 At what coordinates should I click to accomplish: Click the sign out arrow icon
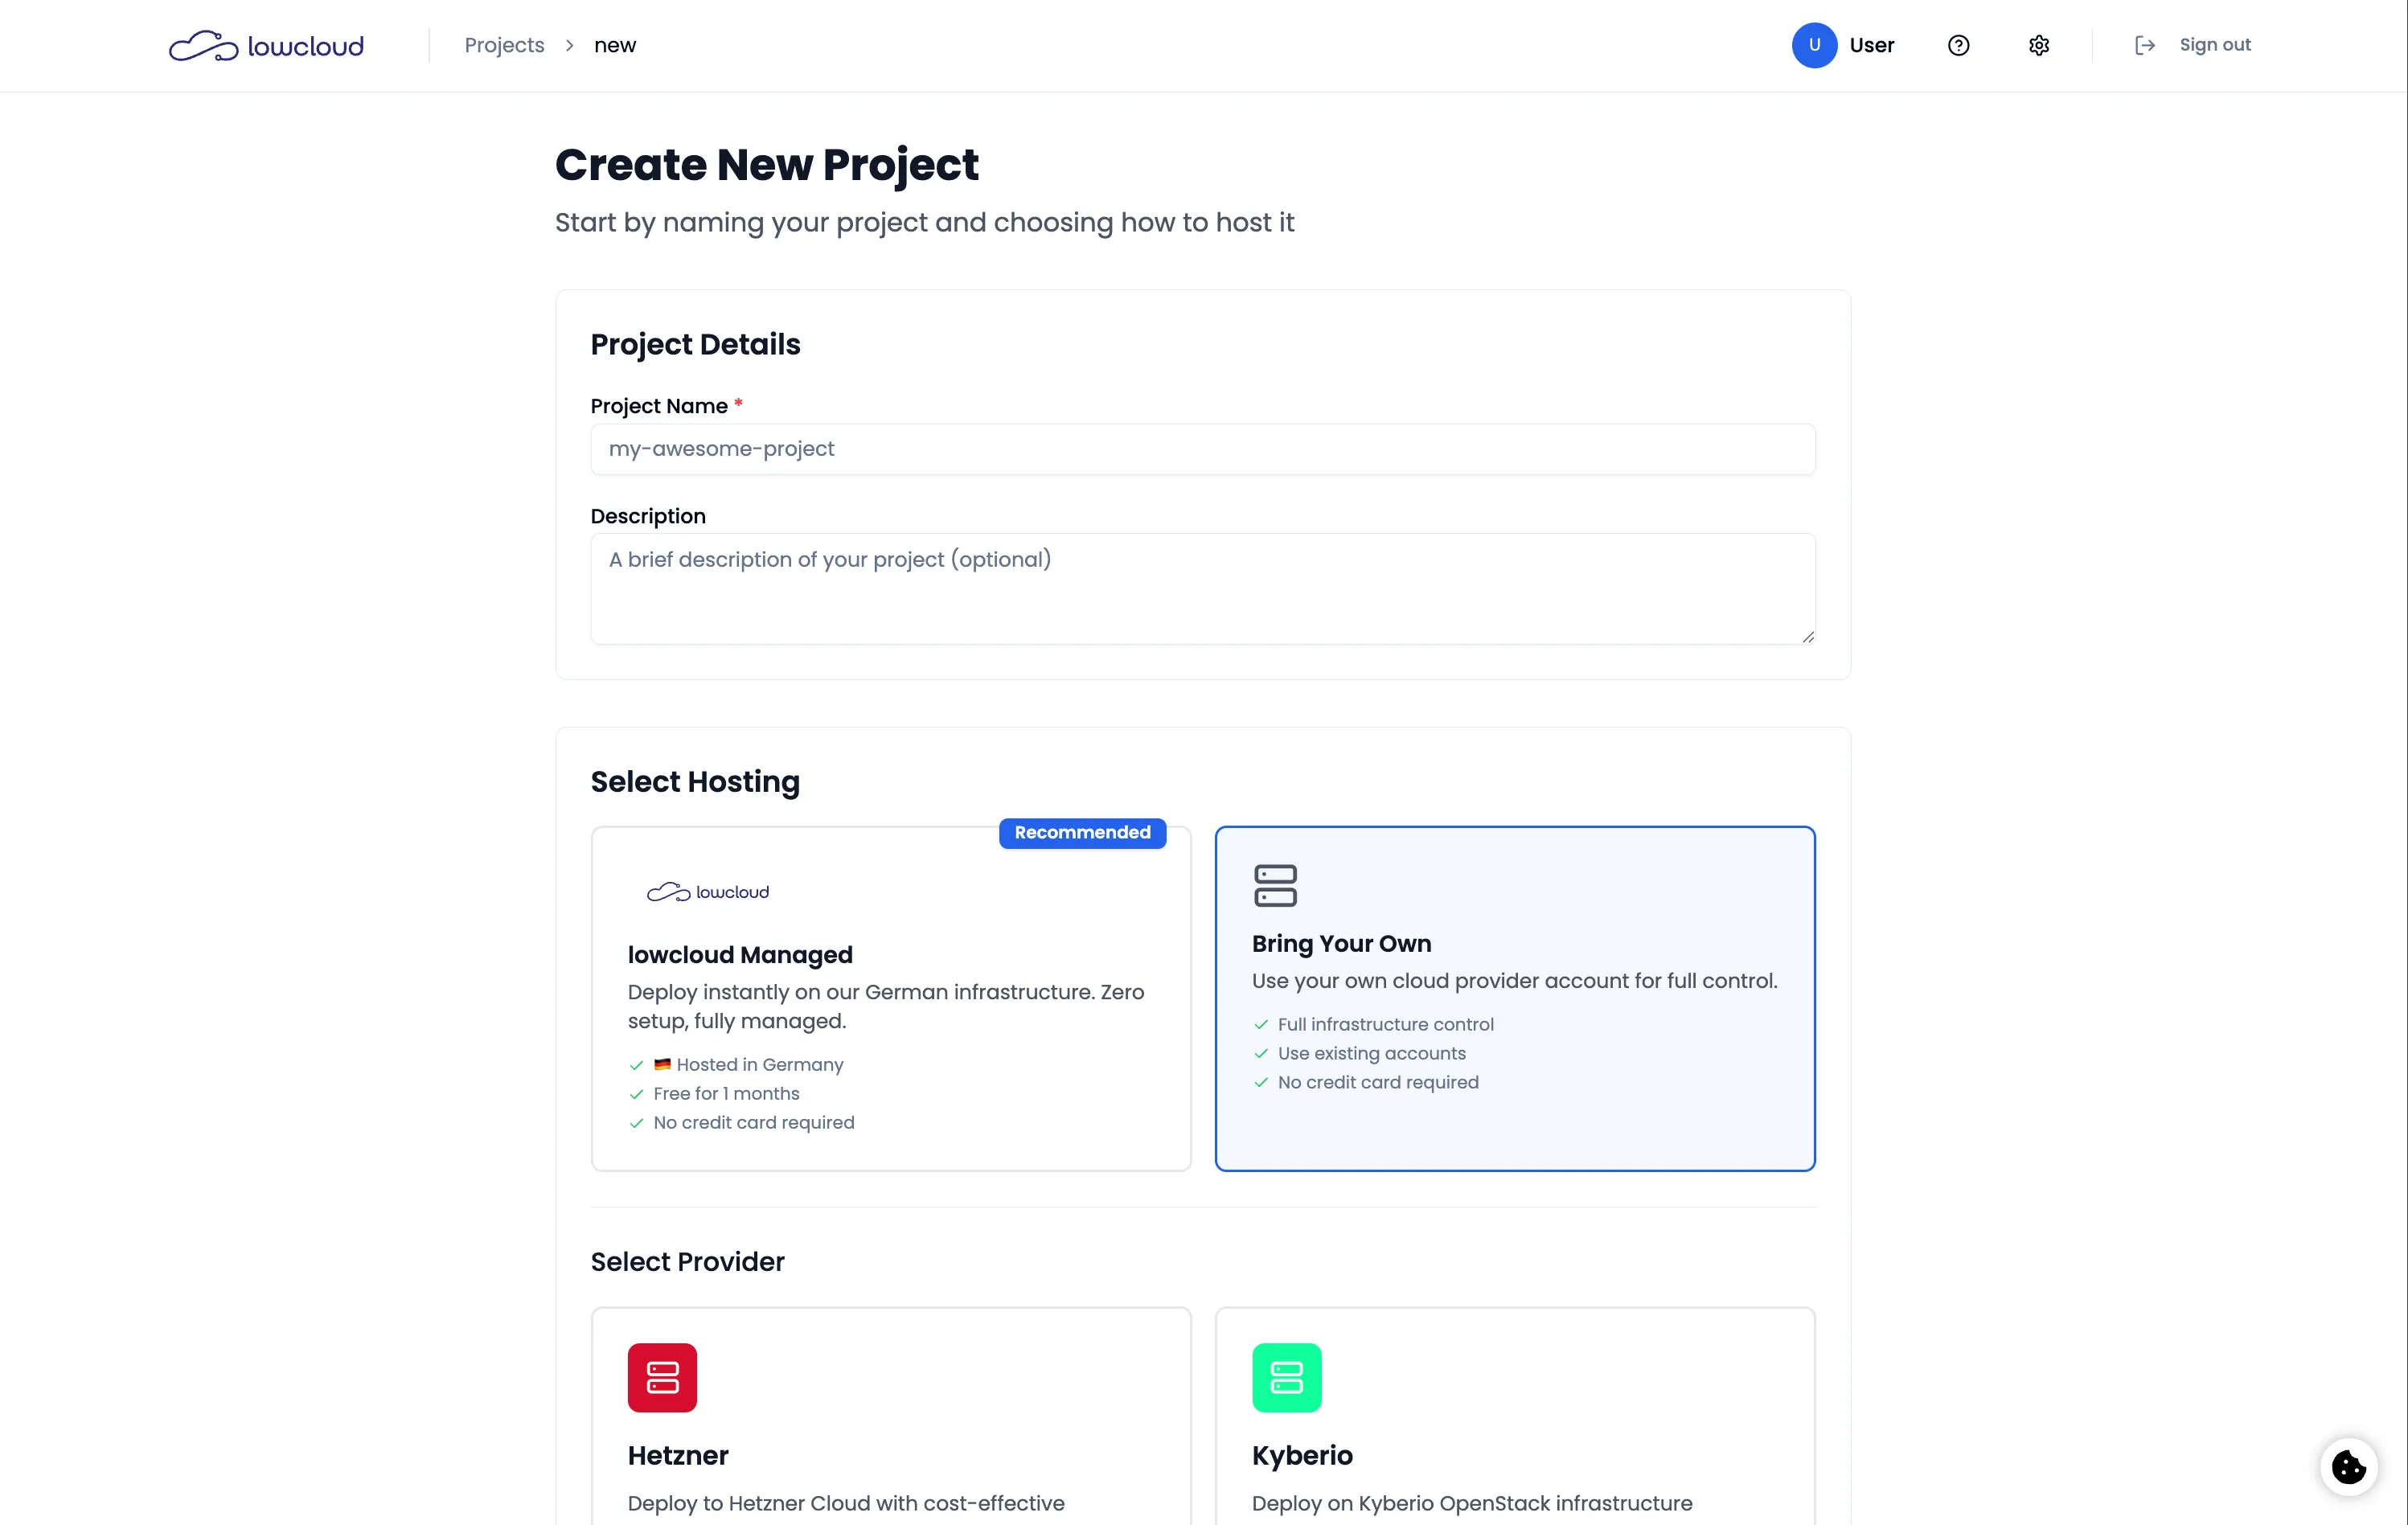tap(2145, 45)
